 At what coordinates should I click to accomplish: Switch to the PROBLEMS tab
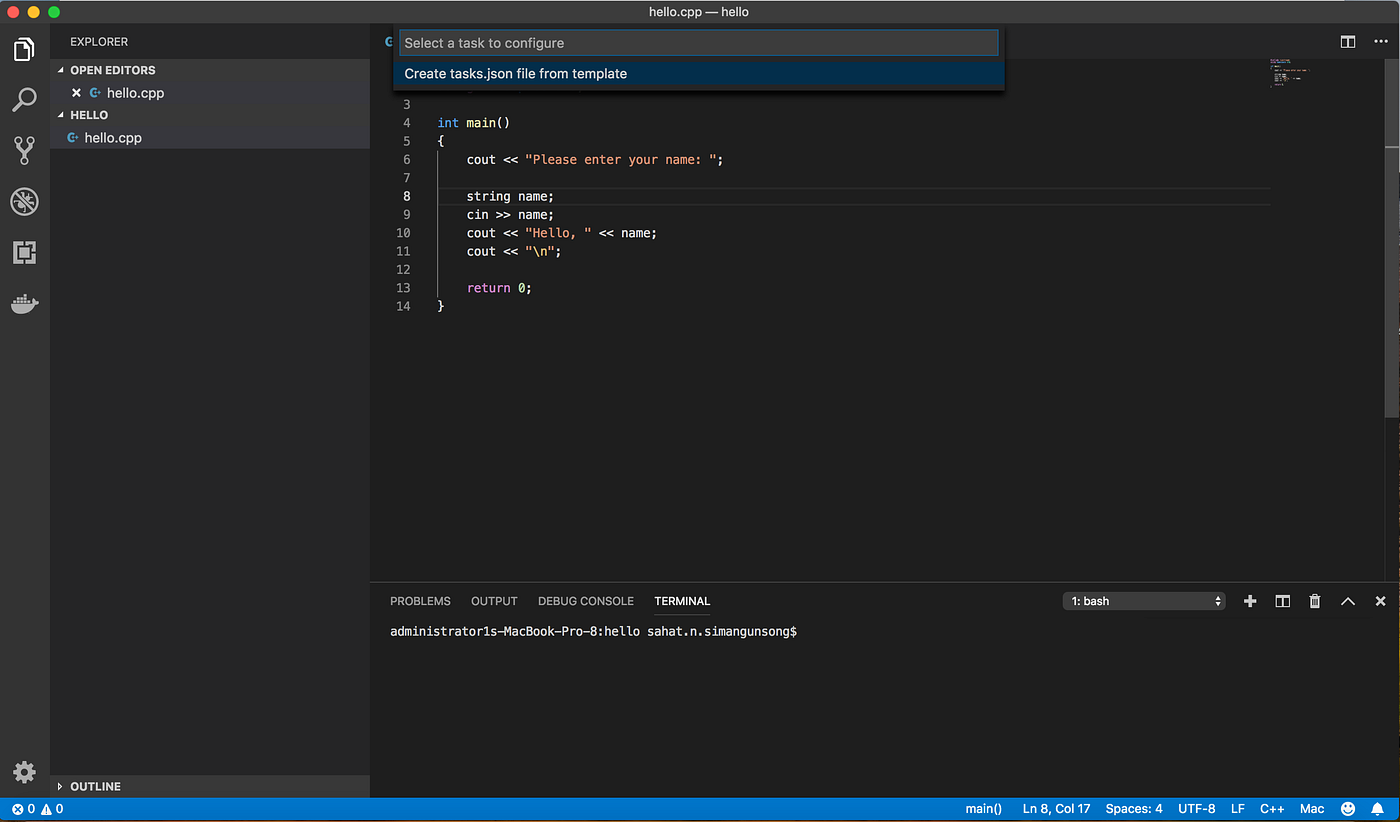420,601
